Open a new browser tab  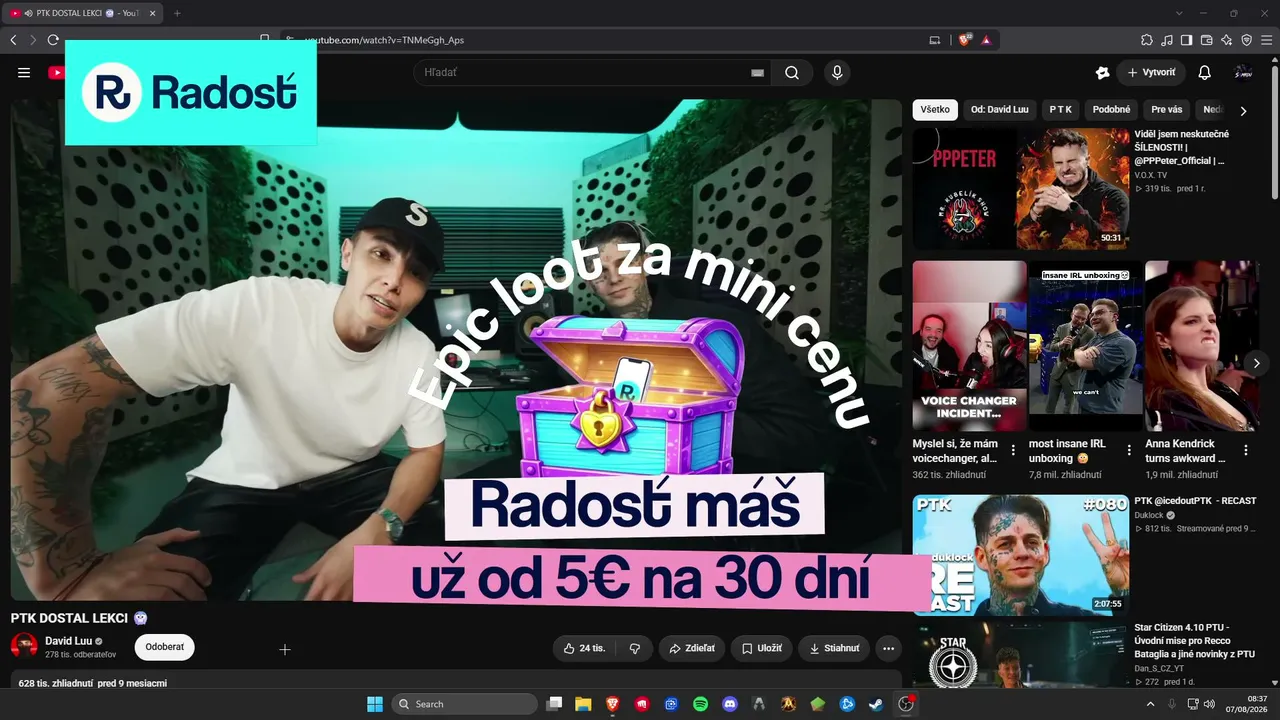177,13
